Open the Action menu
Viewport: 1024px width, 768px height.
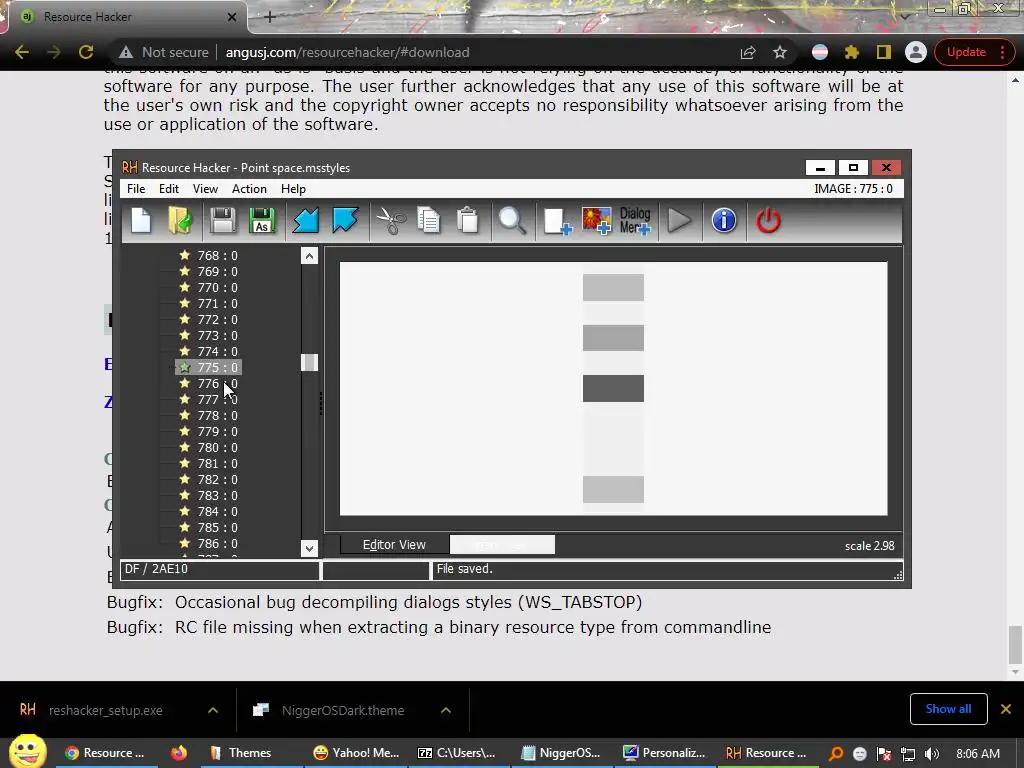tap(249, 189)
